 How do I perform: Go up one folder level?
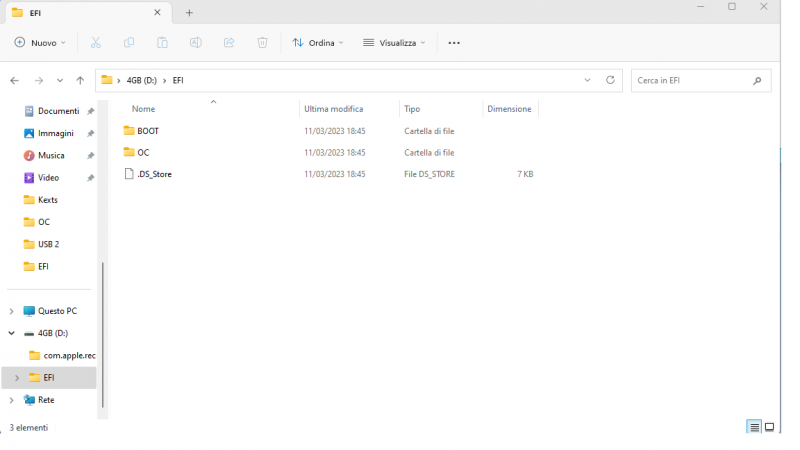coord(80,80)
